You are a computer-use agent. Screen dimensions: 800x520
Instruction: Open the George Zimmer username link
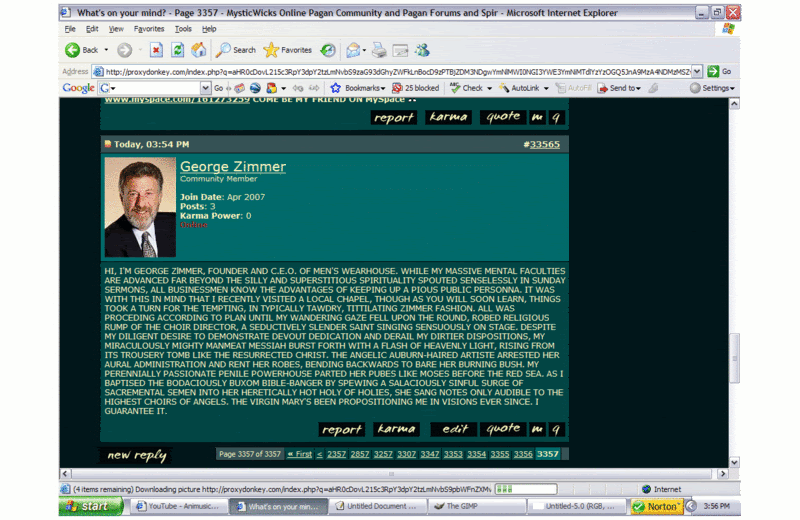point(233,166)
